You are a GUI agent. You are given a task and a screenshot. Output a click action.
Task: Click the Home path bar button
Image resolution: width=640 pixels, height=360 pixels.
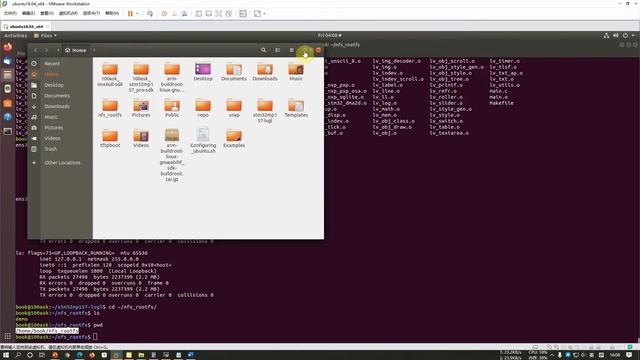click(x=76, y=50)
